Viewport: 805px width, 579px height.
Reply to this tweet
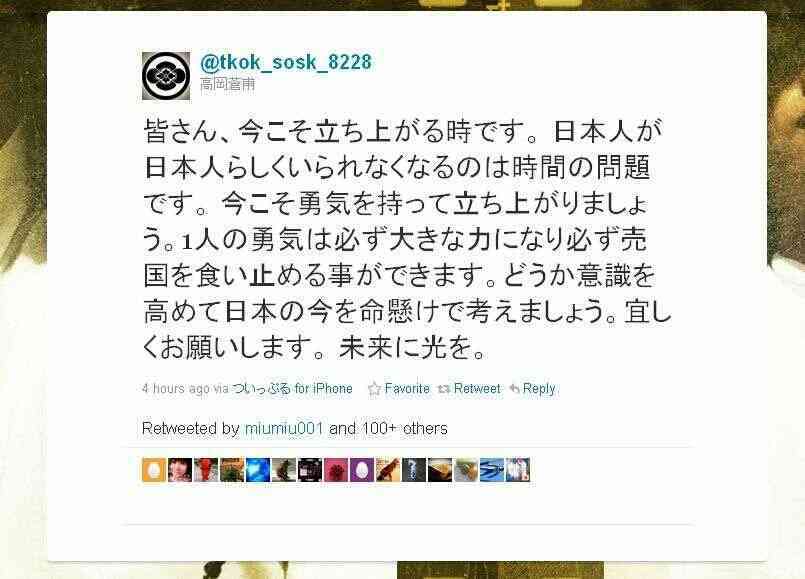pos(539,389)
